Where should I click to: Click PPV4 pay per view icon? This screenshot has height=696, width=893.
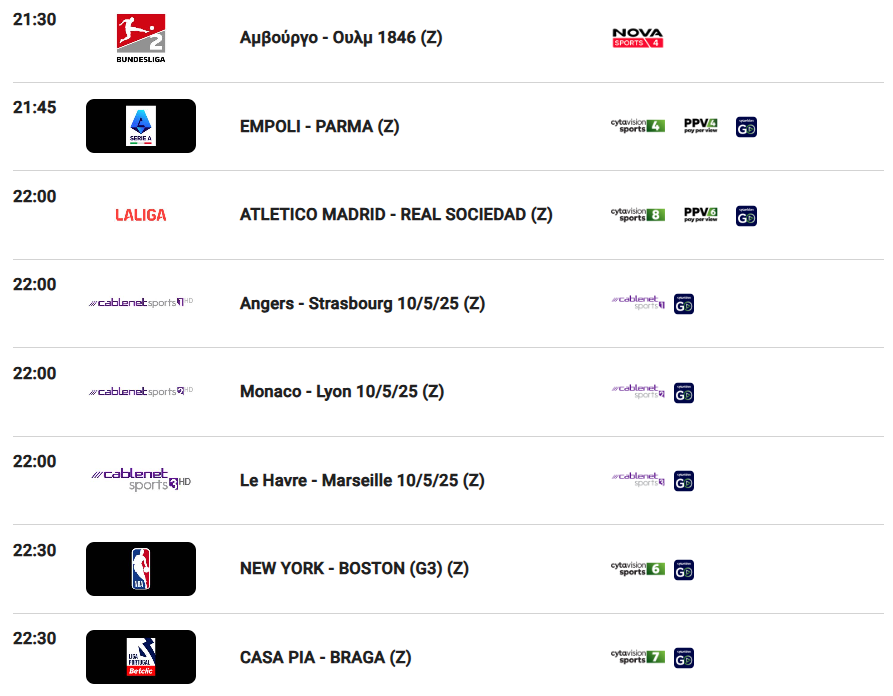701,126
